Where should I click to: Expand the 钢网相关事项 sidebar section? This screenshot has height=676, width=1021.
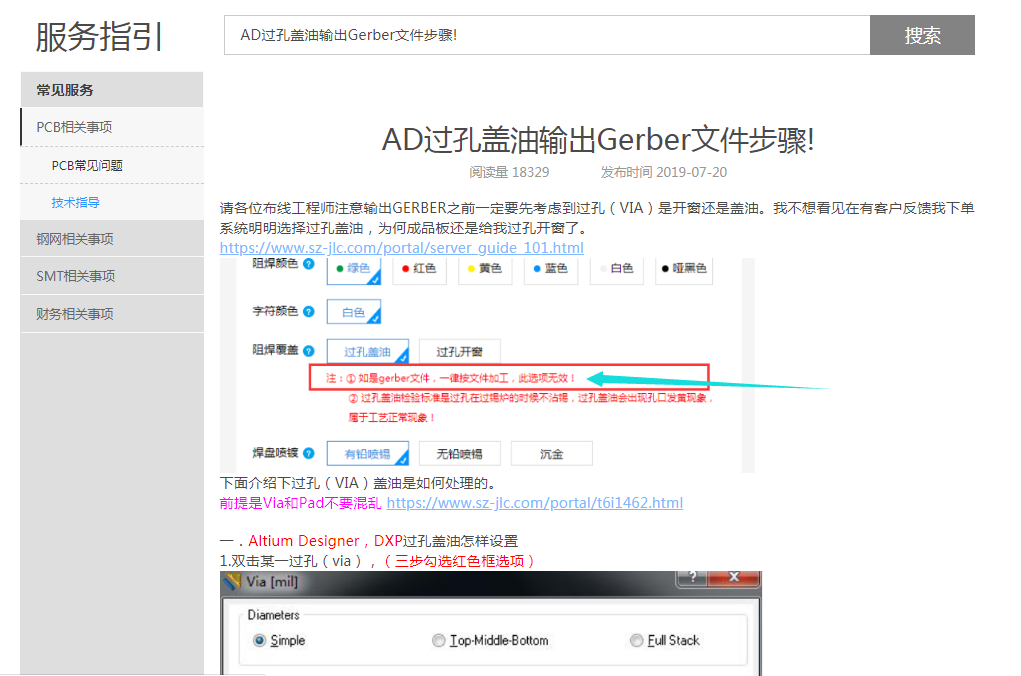tap(111, 239)
